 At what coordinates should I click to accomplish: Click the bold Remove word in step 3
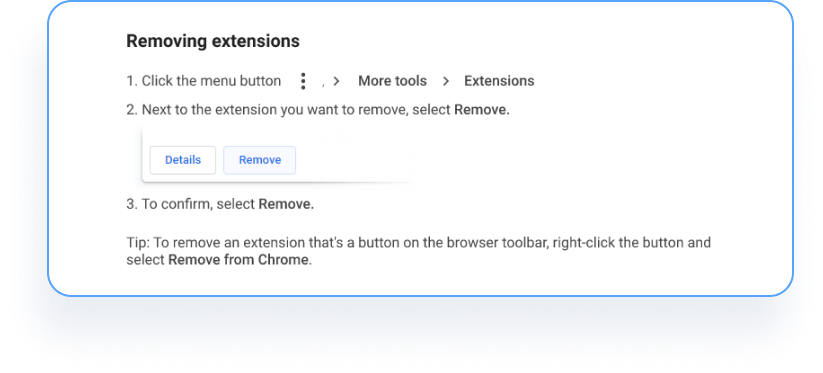click(286, 204)
